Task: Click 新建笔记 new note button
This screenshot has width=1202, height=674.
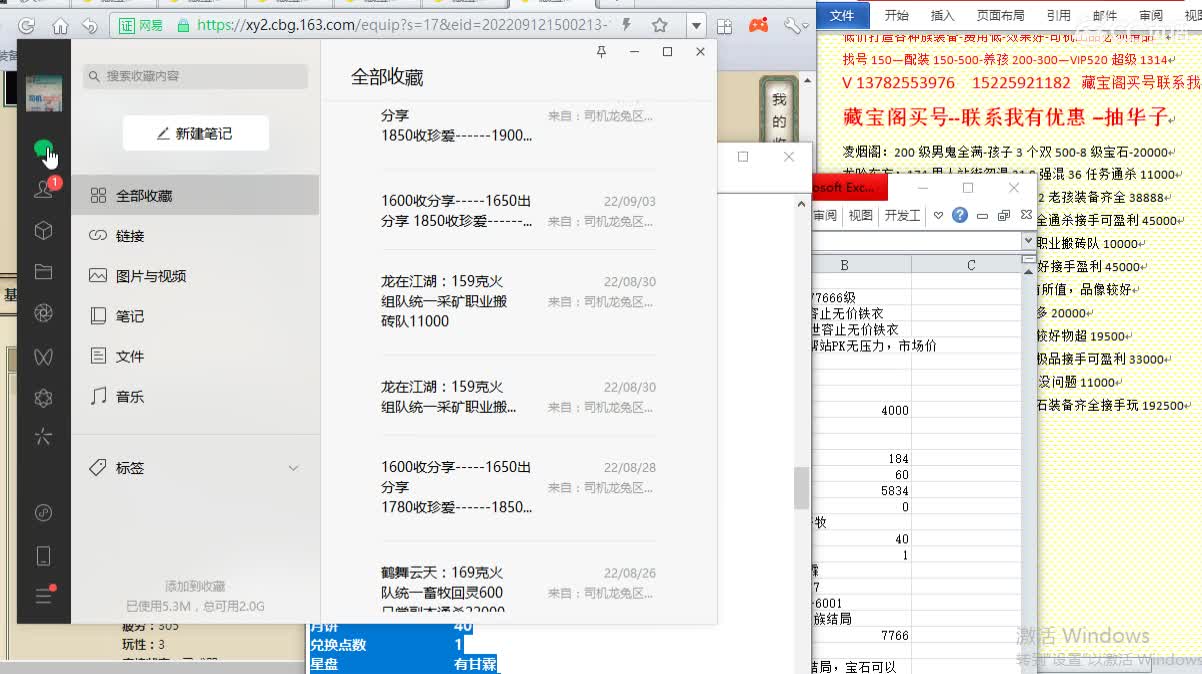Action: click(195, 134)
